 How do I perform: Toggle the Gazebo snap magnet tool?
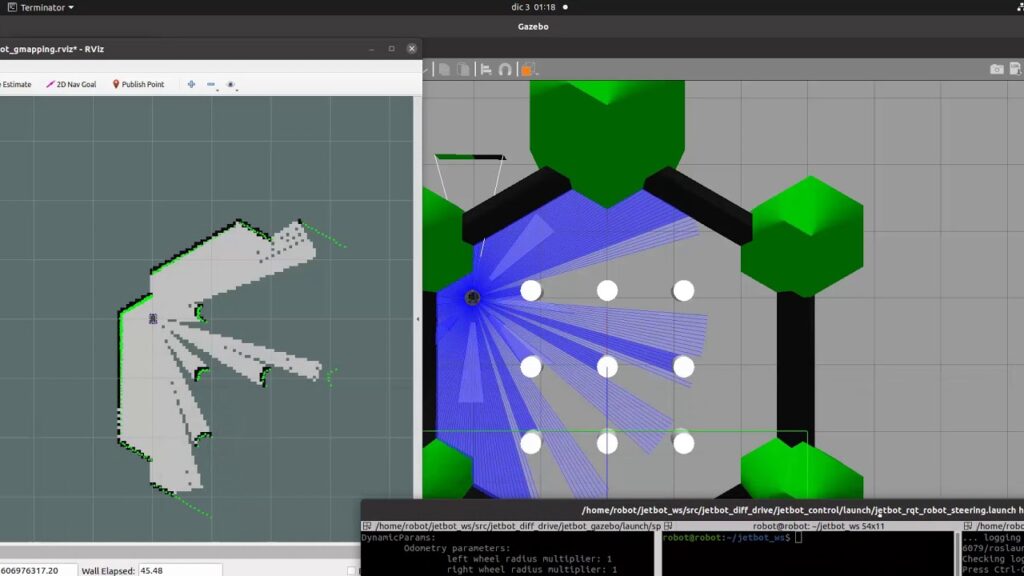click(x=505, y=69)
